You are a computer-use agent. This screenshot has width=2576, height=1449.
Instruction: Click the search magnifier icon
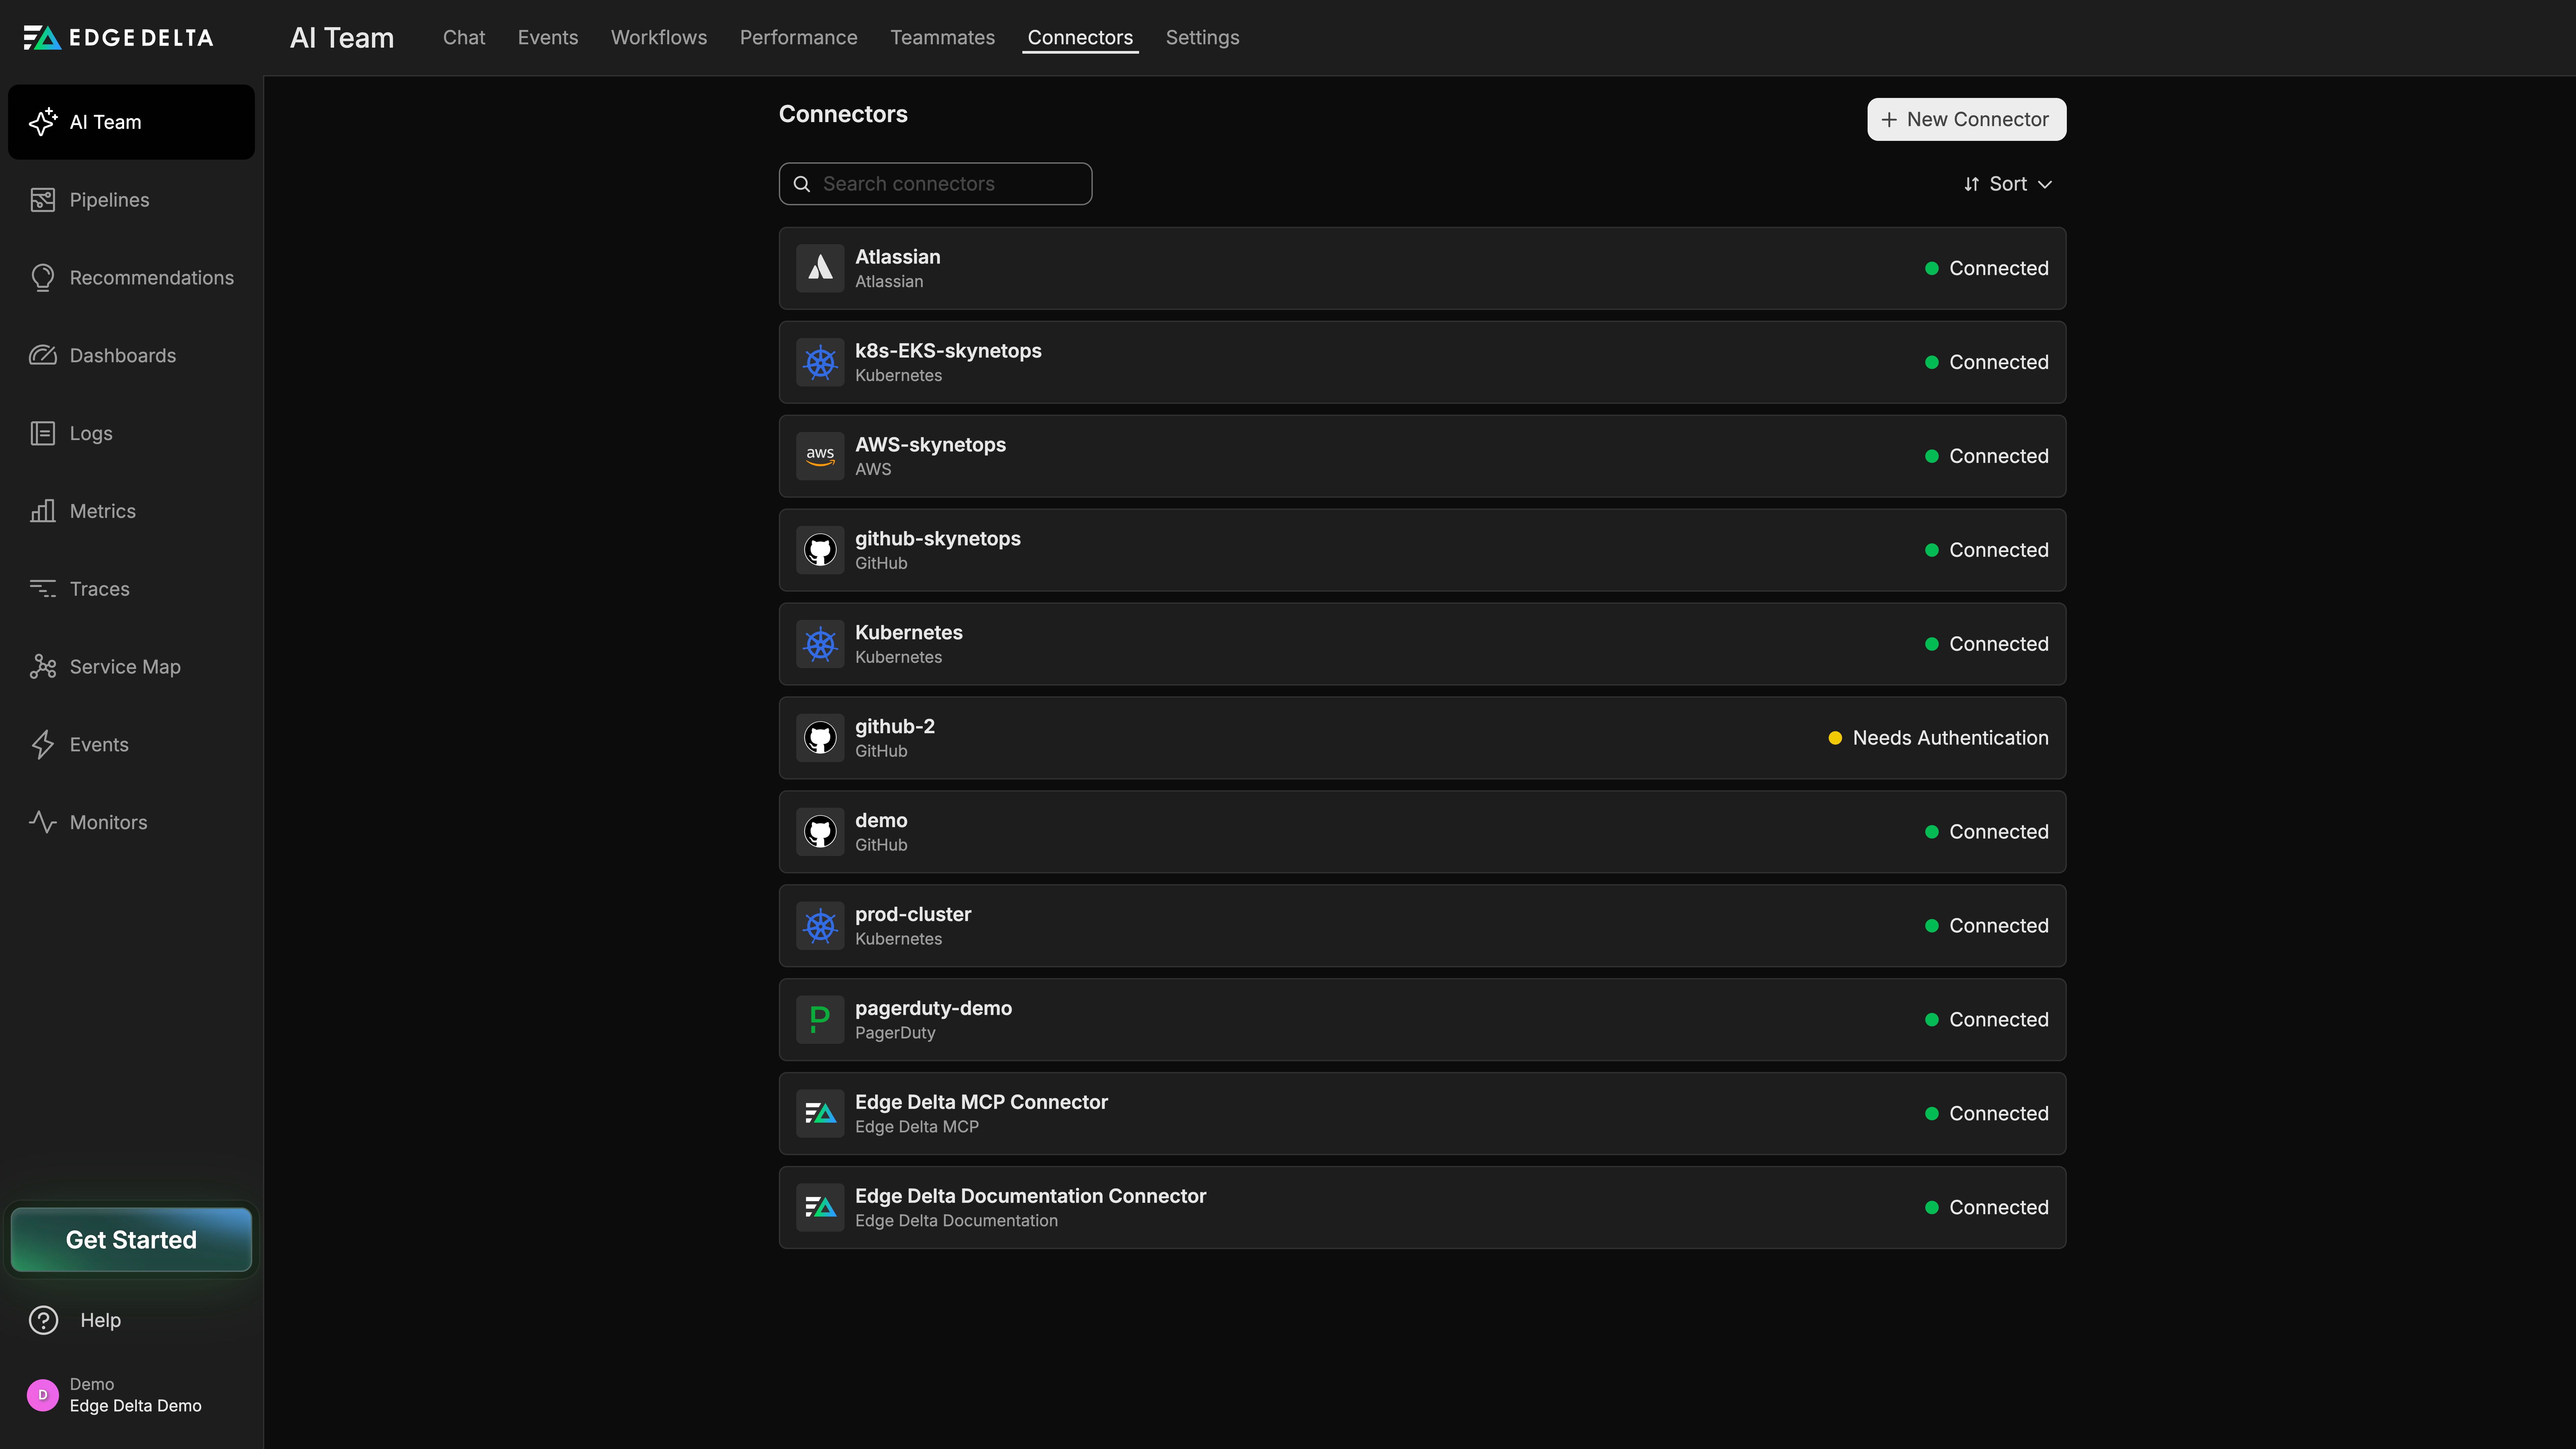802,184
